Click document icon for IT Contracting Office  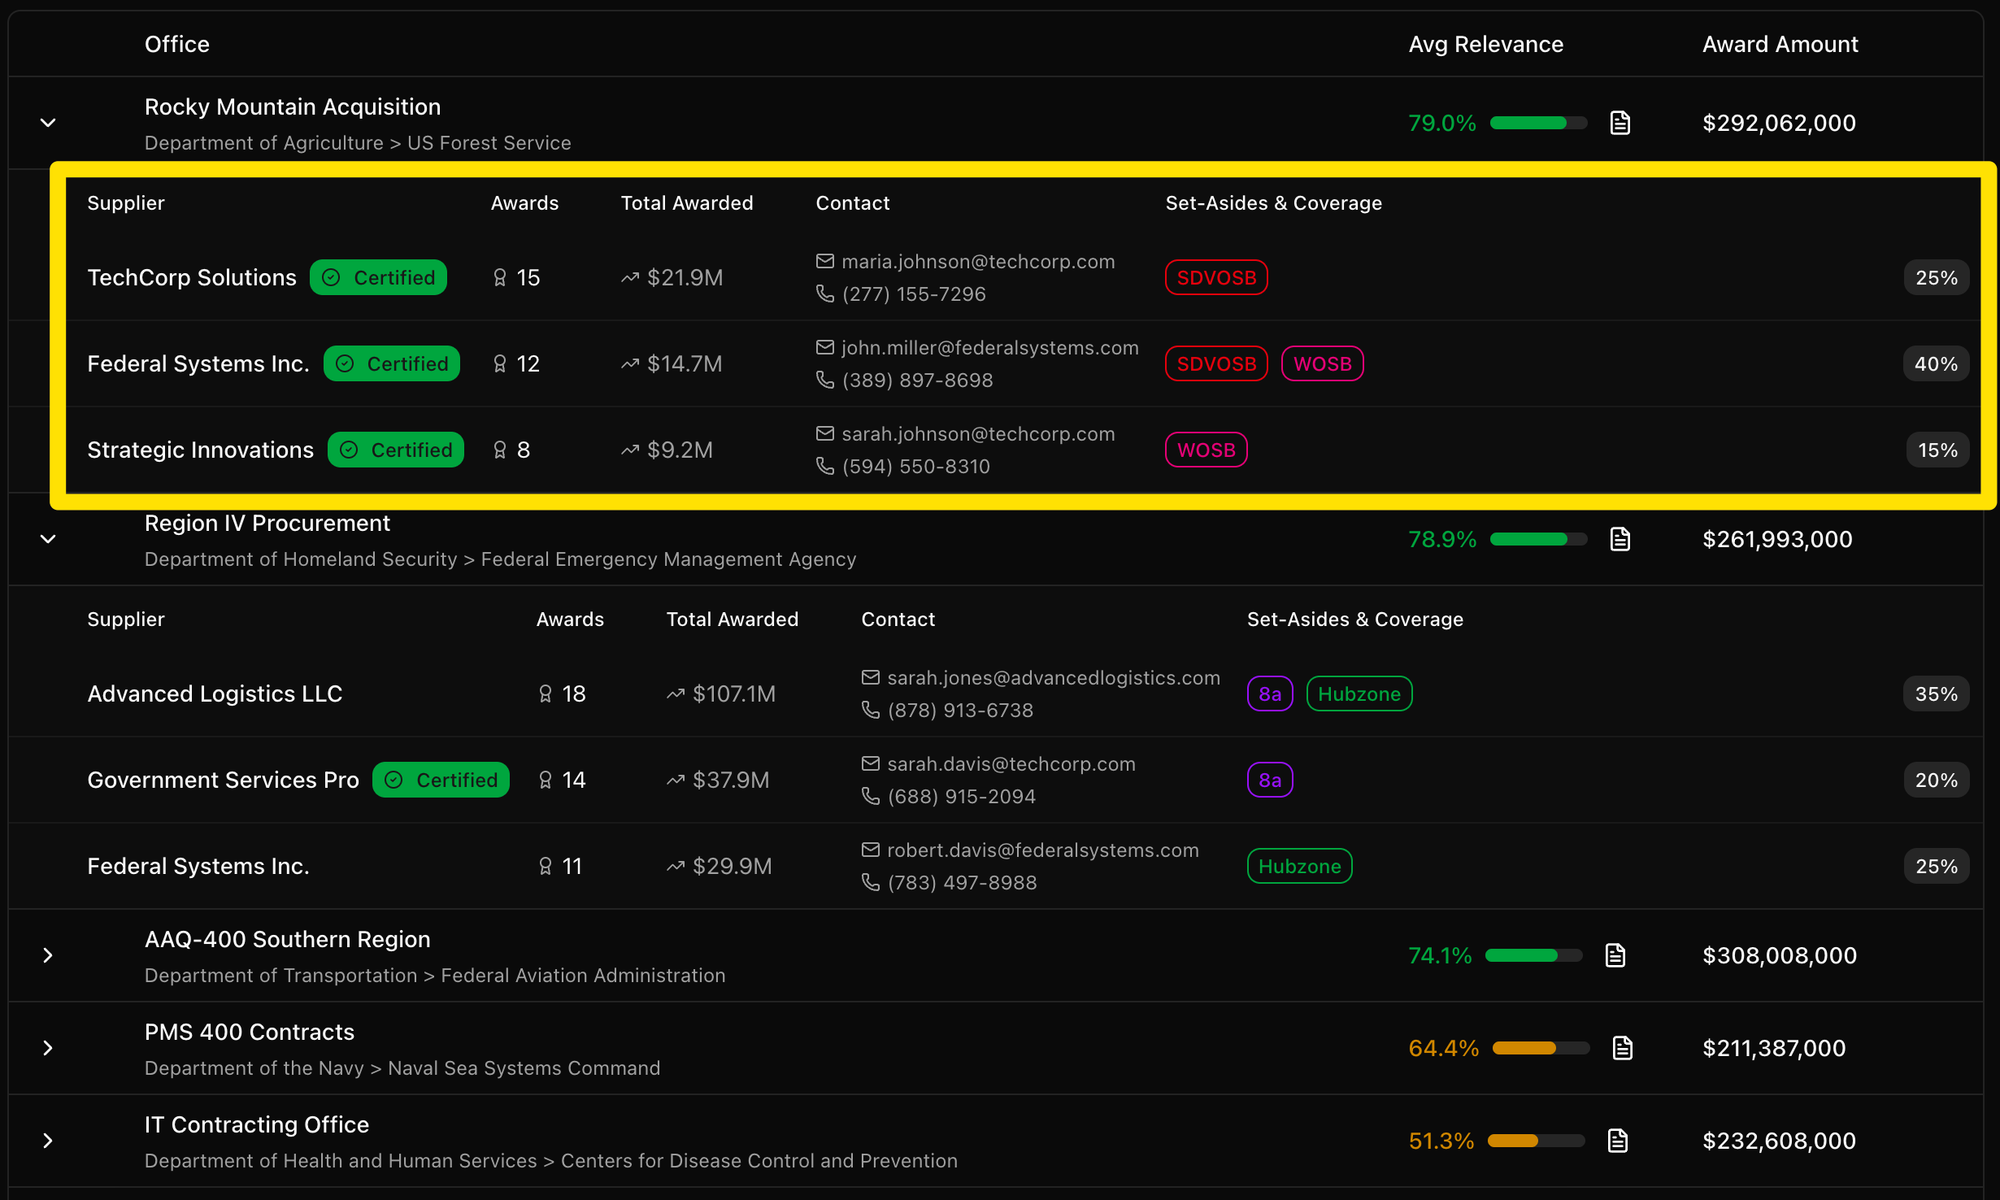point(1617,1141)
